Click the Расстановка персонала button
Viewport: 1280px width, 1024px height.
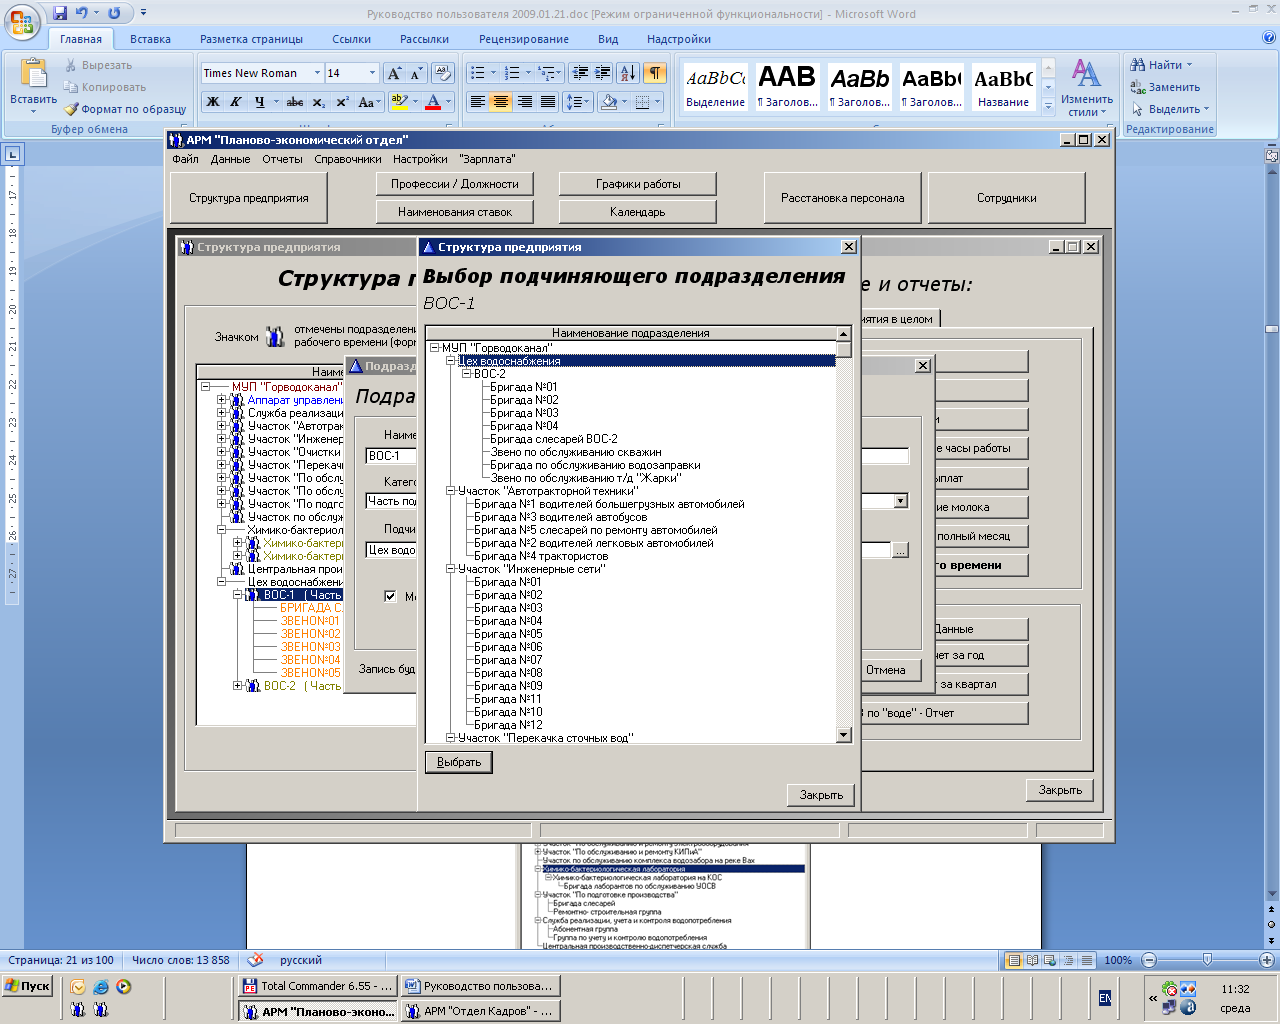coord(843,198)
